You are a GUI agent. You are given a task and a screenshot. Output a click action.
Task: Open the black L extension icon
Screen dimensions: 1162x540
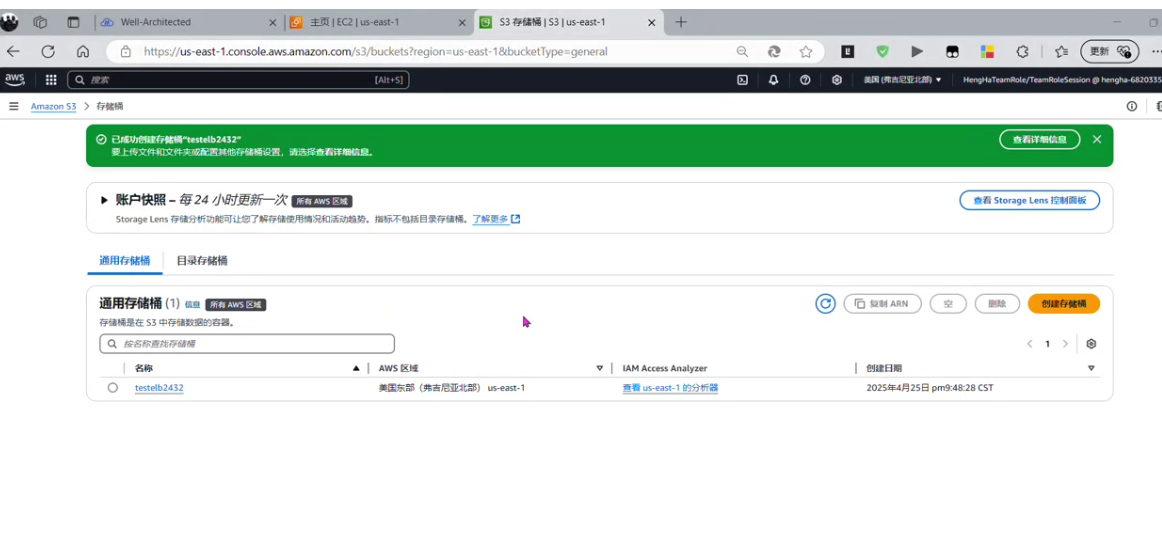[x=848, y=52]
